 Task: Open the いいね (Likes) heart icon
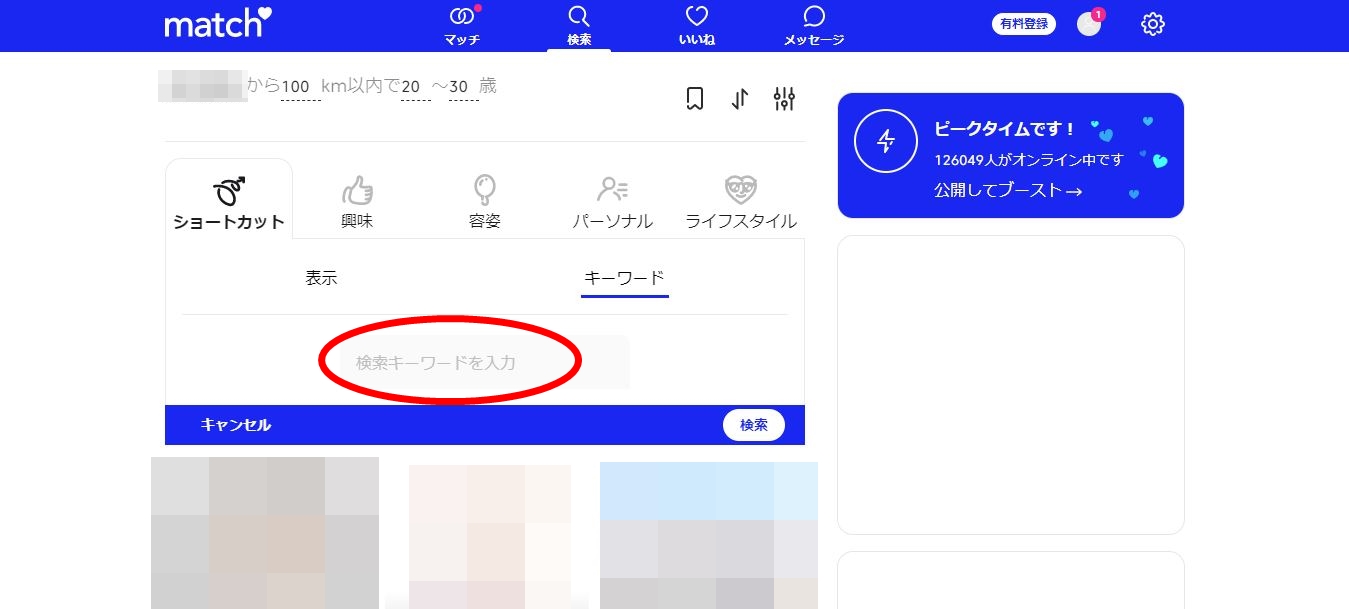point(696,17)
